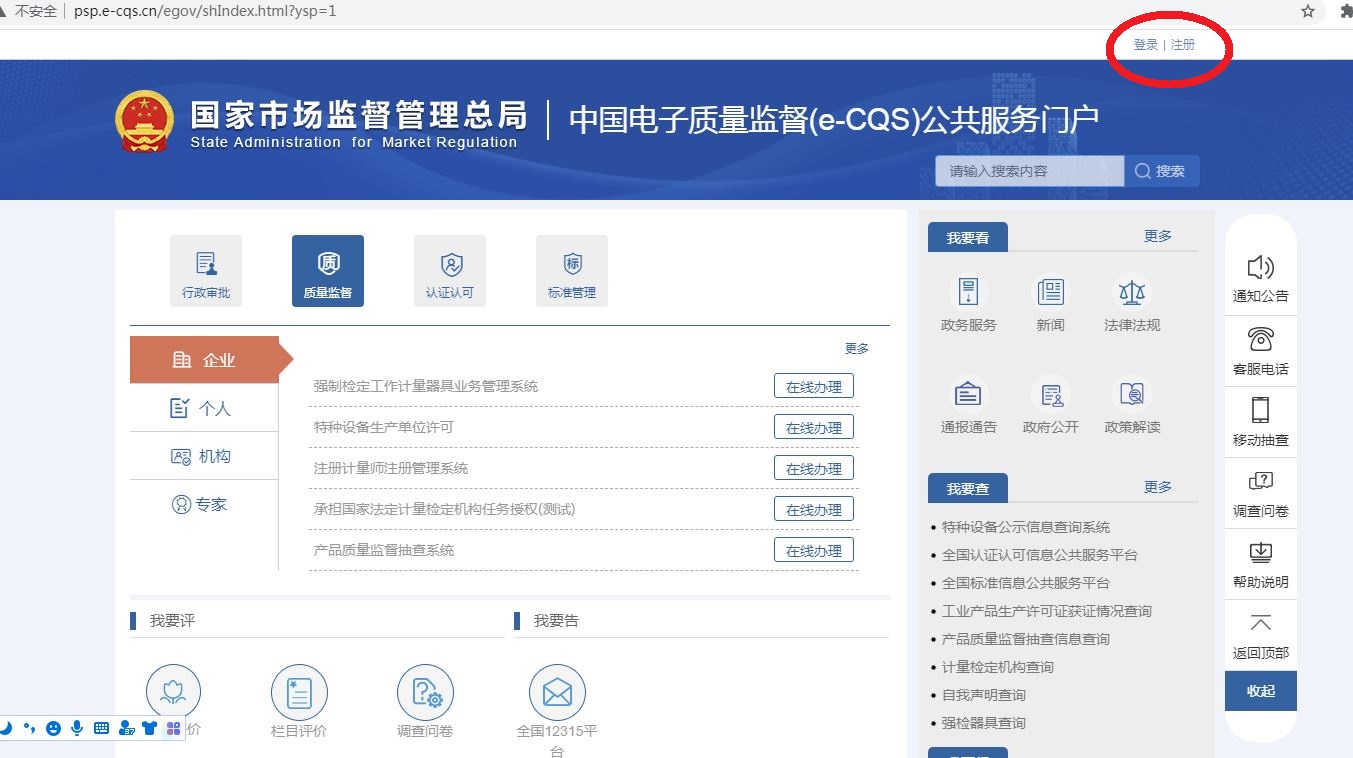Image resolution: width=1353 pixels, height=758 pixels.
Task: Open 法律法规 scales icon
Action: (x=1132, y=293)
